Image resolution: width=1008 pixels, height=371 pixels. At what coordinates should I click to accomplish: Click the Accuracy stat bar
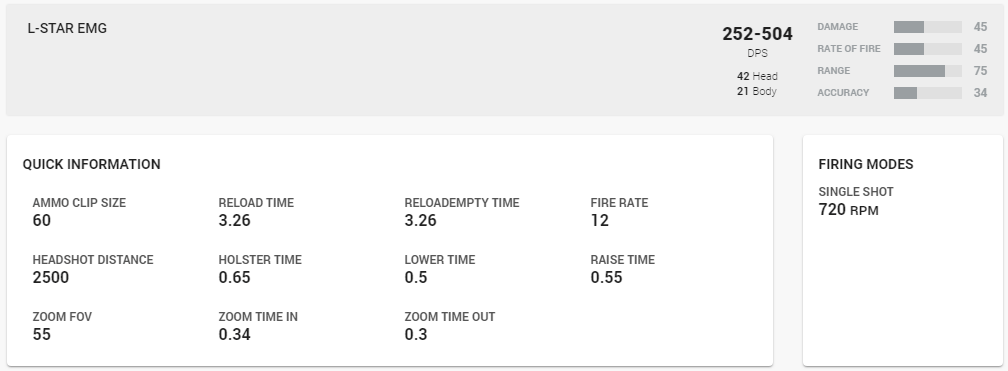(x=928, y=93)
